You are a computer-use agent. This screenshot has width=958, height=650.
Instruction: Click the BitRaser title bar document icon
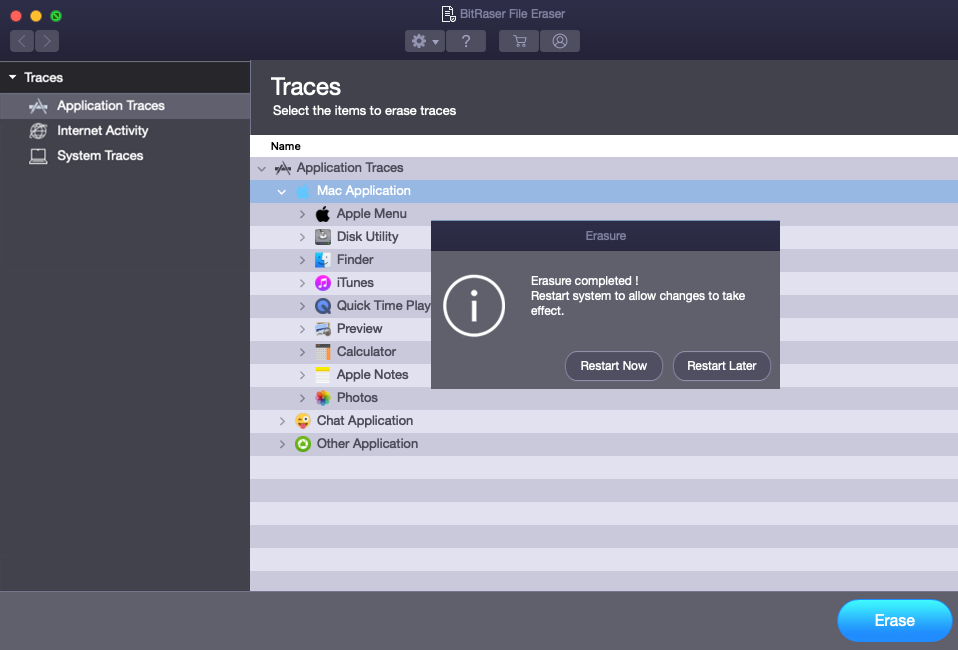pos(448,13)
